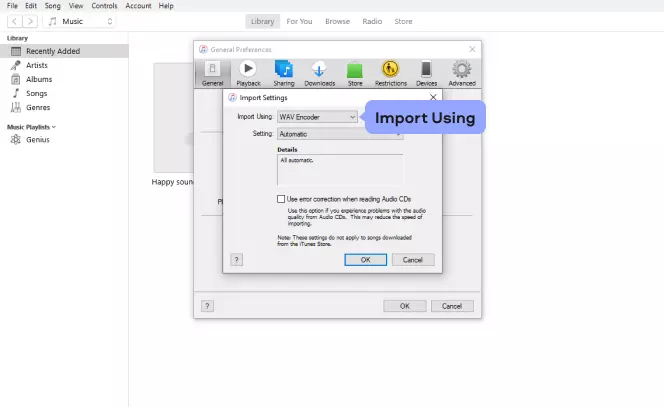Enable error correction when reading Audio CDs
The height and width of the screenshot is (407, 664).
point(281,199)
